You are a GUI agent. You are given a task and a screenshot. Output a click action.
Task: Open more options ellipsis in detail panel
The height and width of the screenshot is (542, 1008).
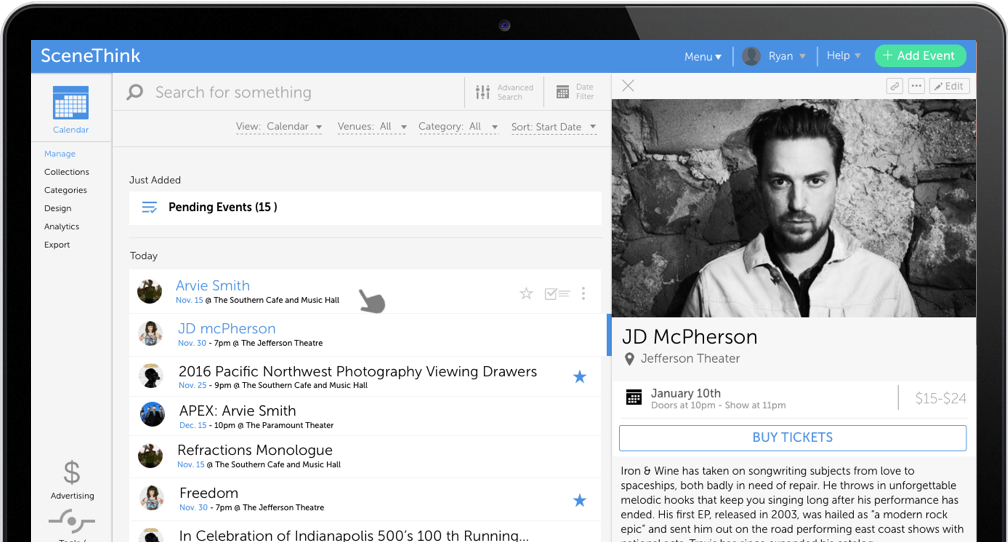pyautogui.click(x=916, y=86)
